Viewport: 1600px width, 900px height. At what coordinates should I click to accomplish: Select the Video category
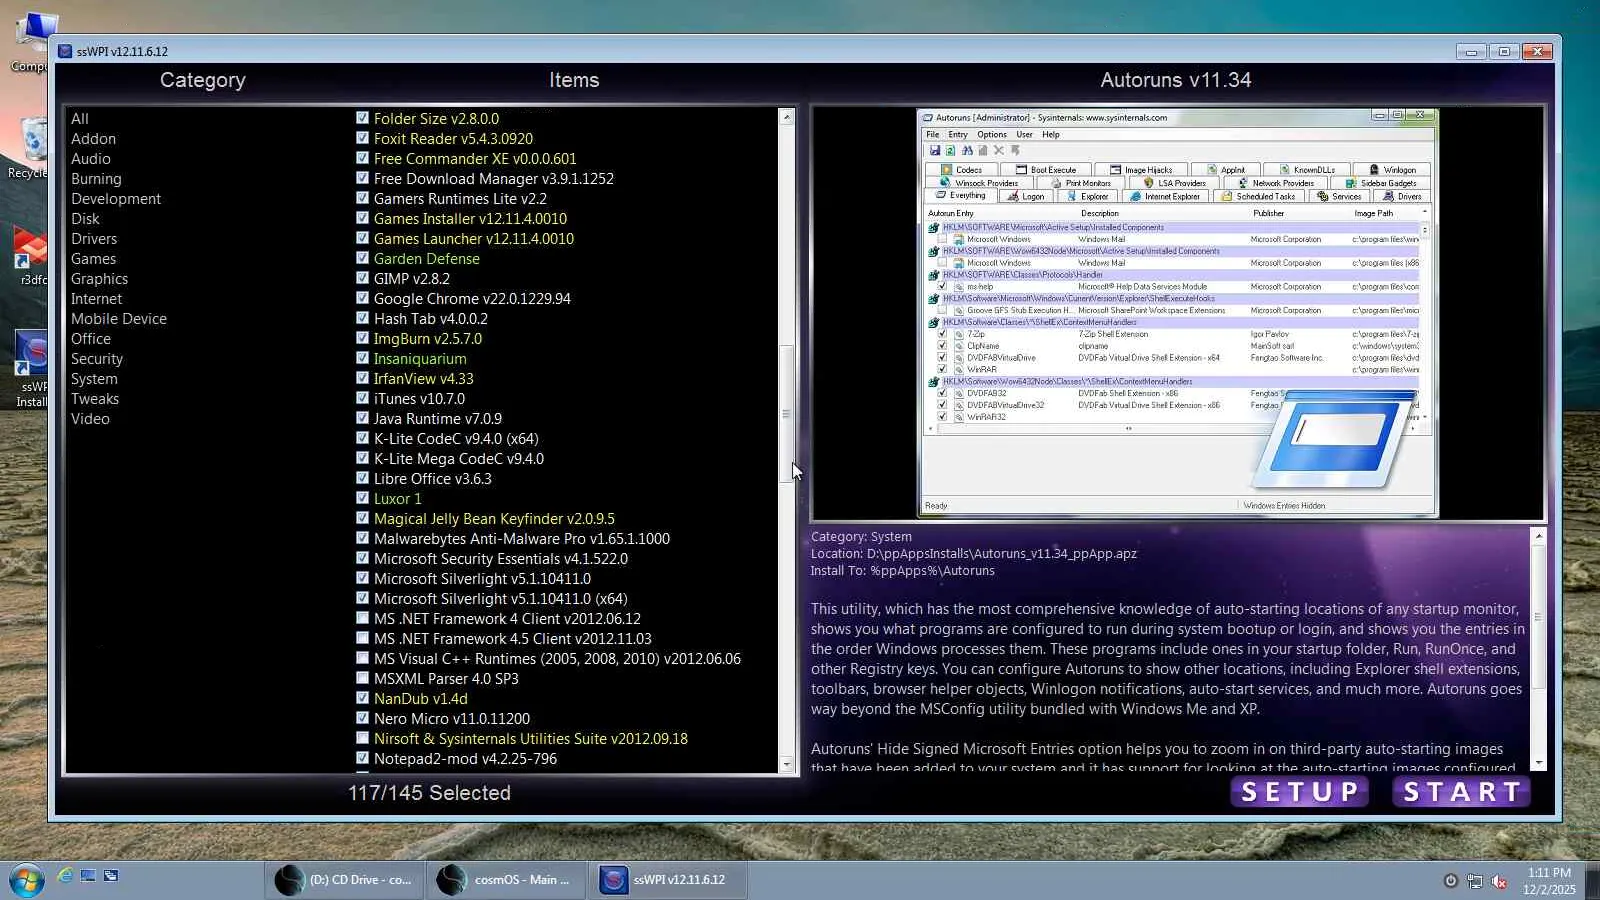tap(90, 418)
